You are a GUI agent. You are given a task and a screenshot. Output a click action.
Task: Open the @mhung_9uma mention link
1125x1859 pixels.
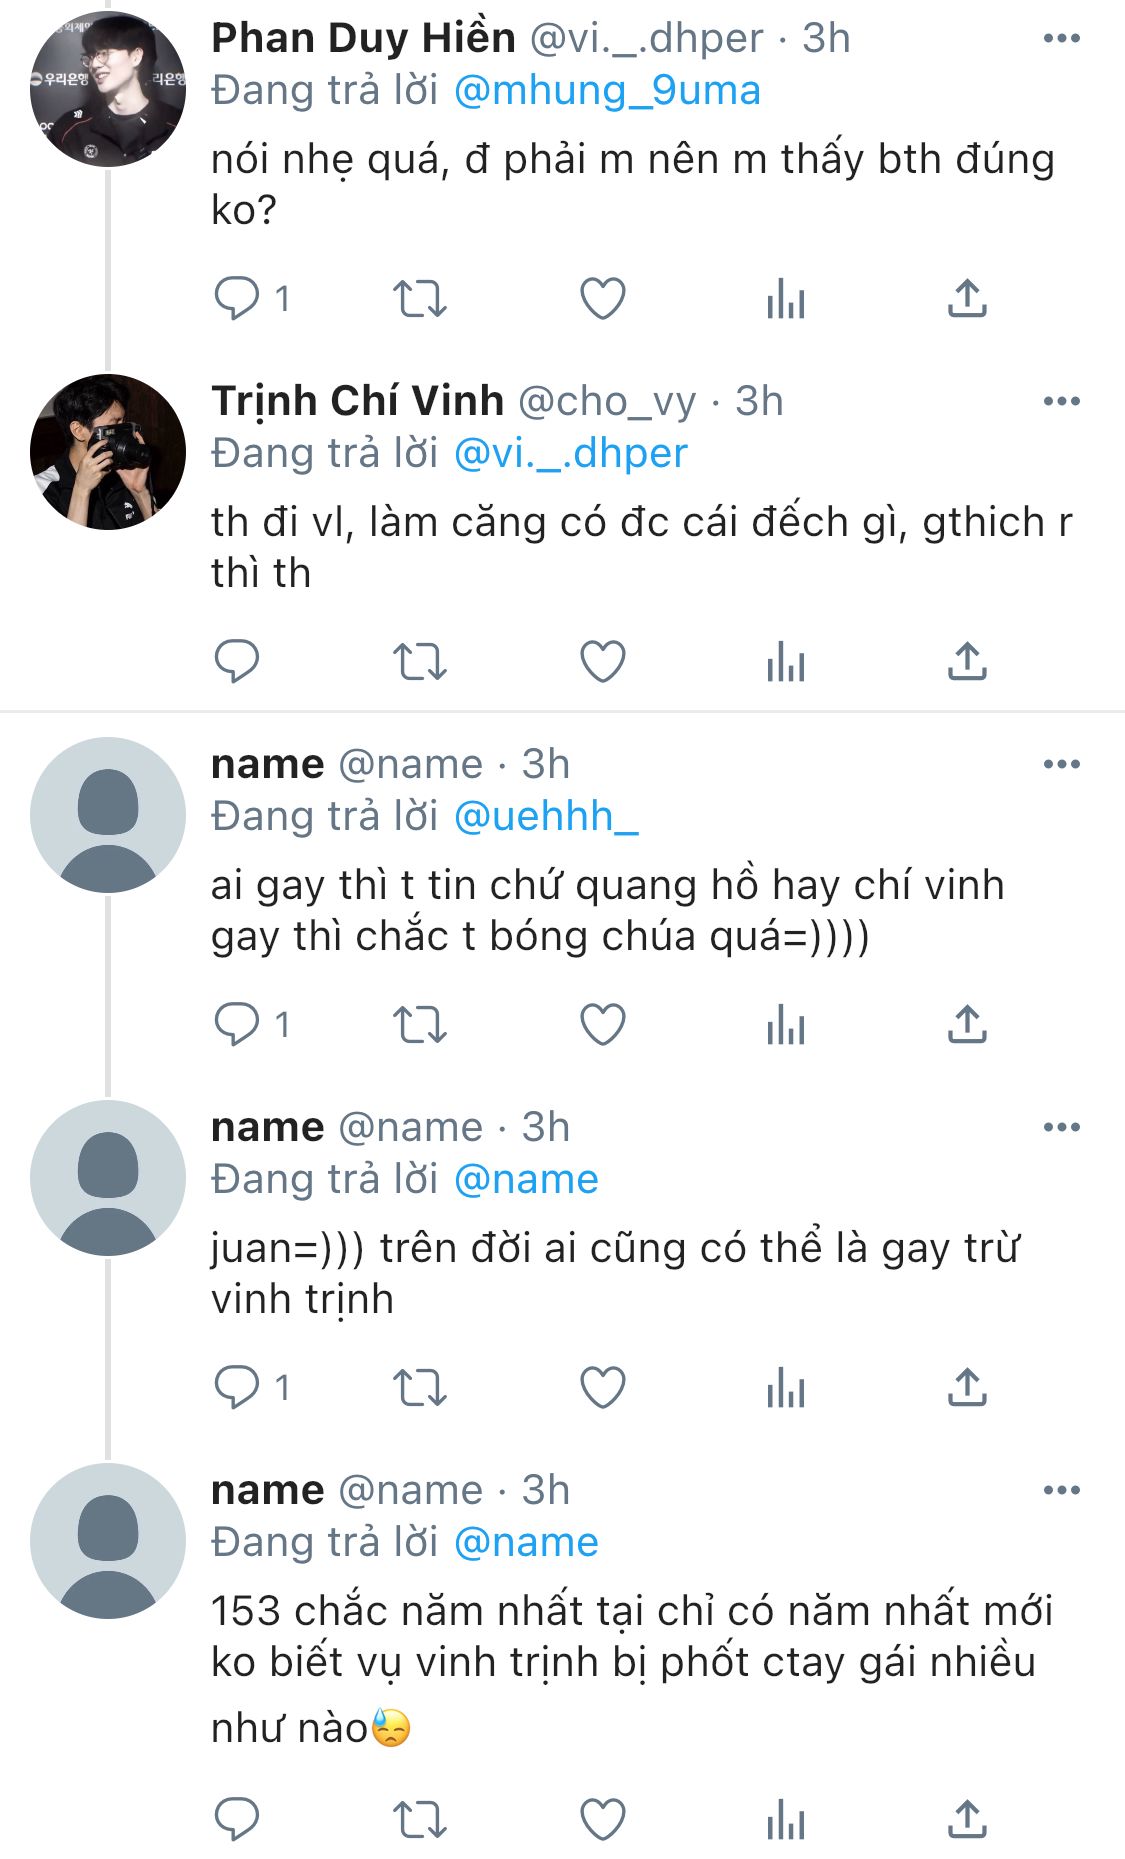point(607,91)
